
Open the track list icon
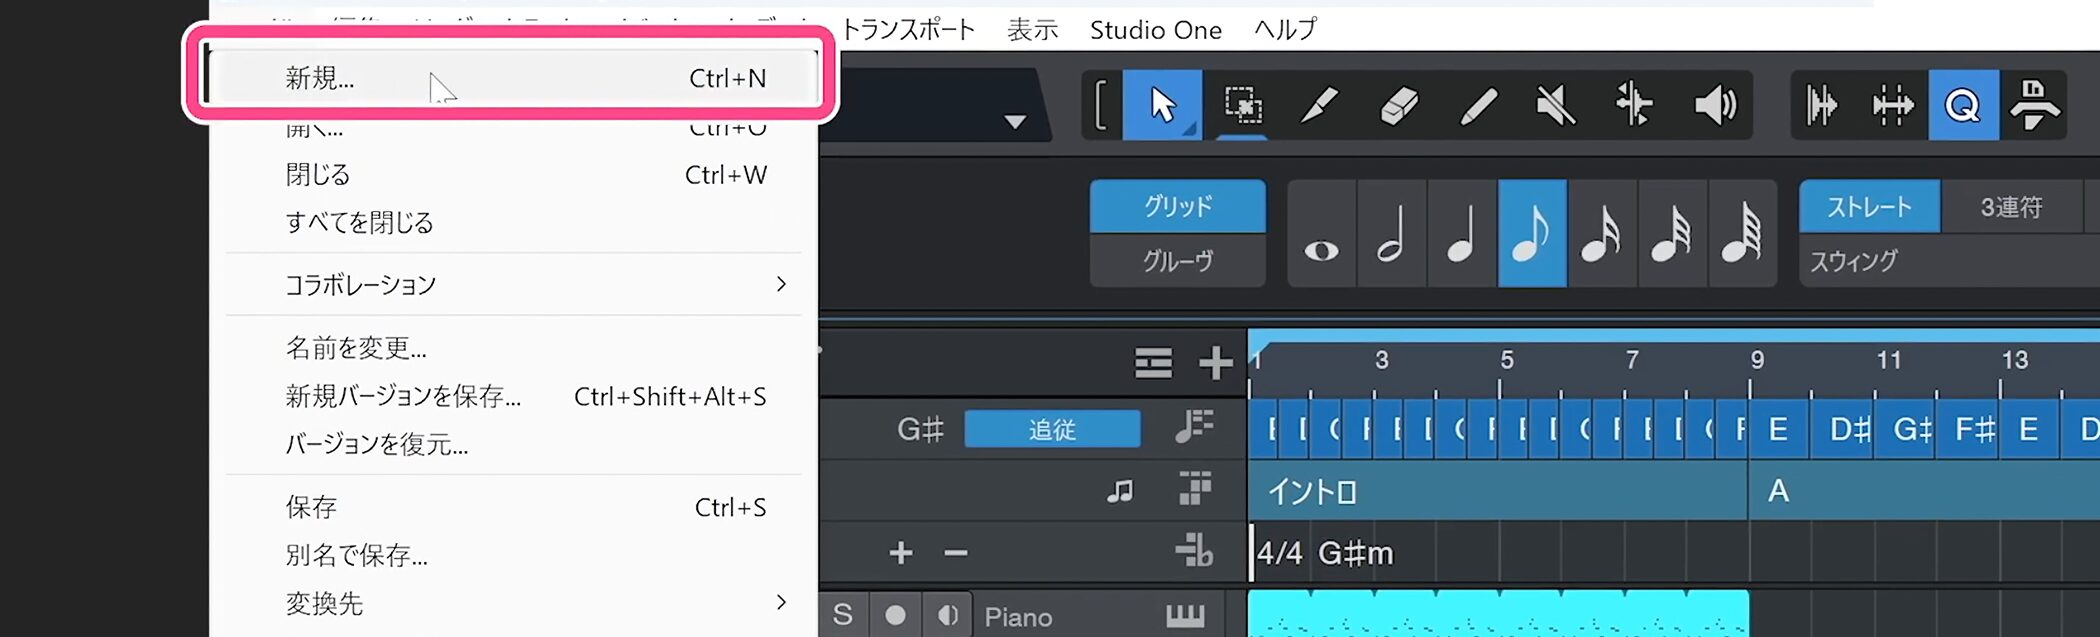tap(1153, 362)
